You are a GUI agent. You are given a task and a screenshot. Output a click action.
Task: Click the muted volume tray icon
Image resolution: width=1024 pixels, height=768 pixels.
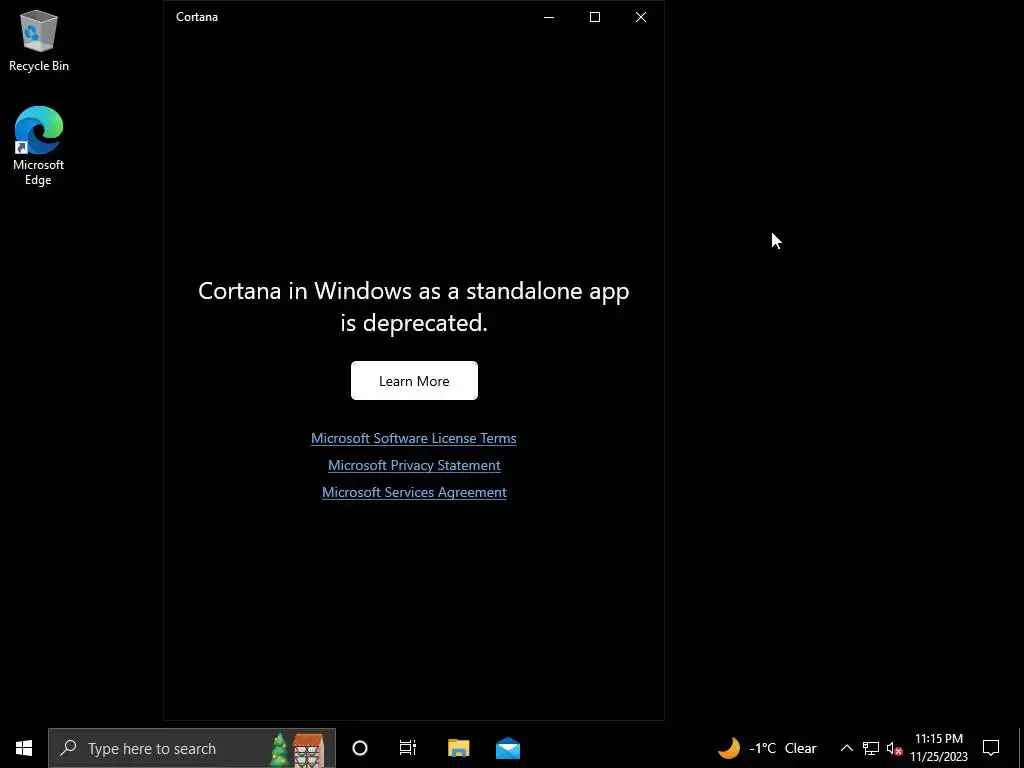pos(894,748)
